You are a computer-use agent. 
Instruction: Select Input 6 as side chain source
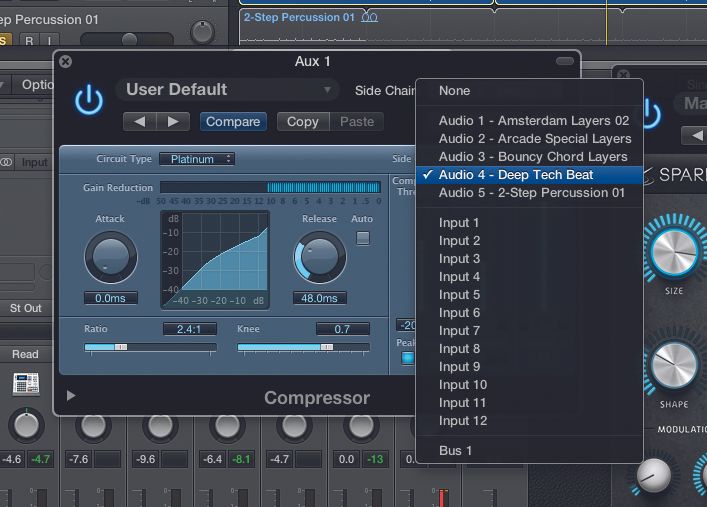(x=529, y=313)
